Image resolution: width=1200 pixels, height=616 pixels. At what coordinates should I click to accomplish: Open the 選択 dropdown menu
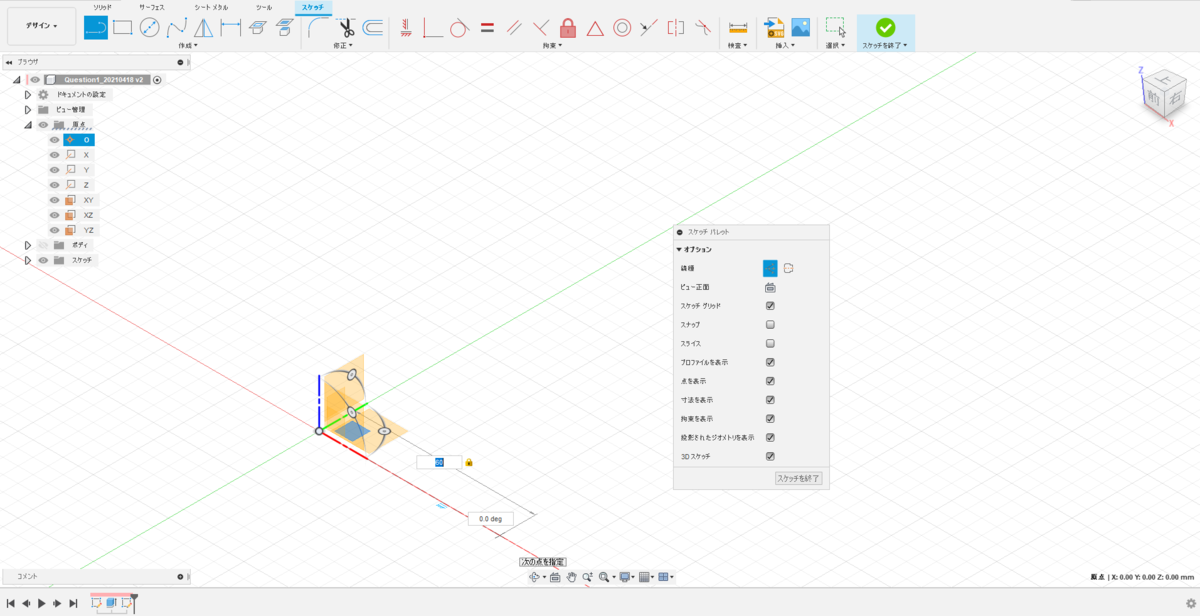coord(837,45)
